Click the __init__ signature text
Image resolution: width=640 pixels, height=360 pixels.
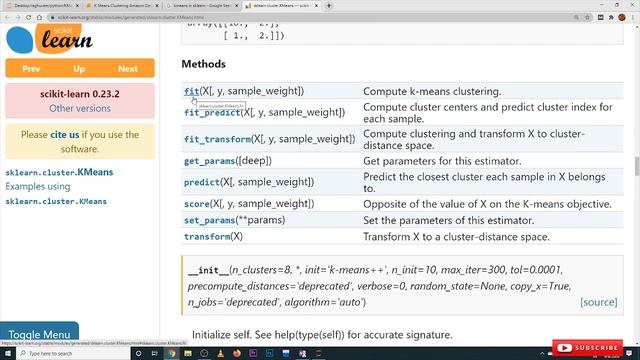[x=379, y=286]
